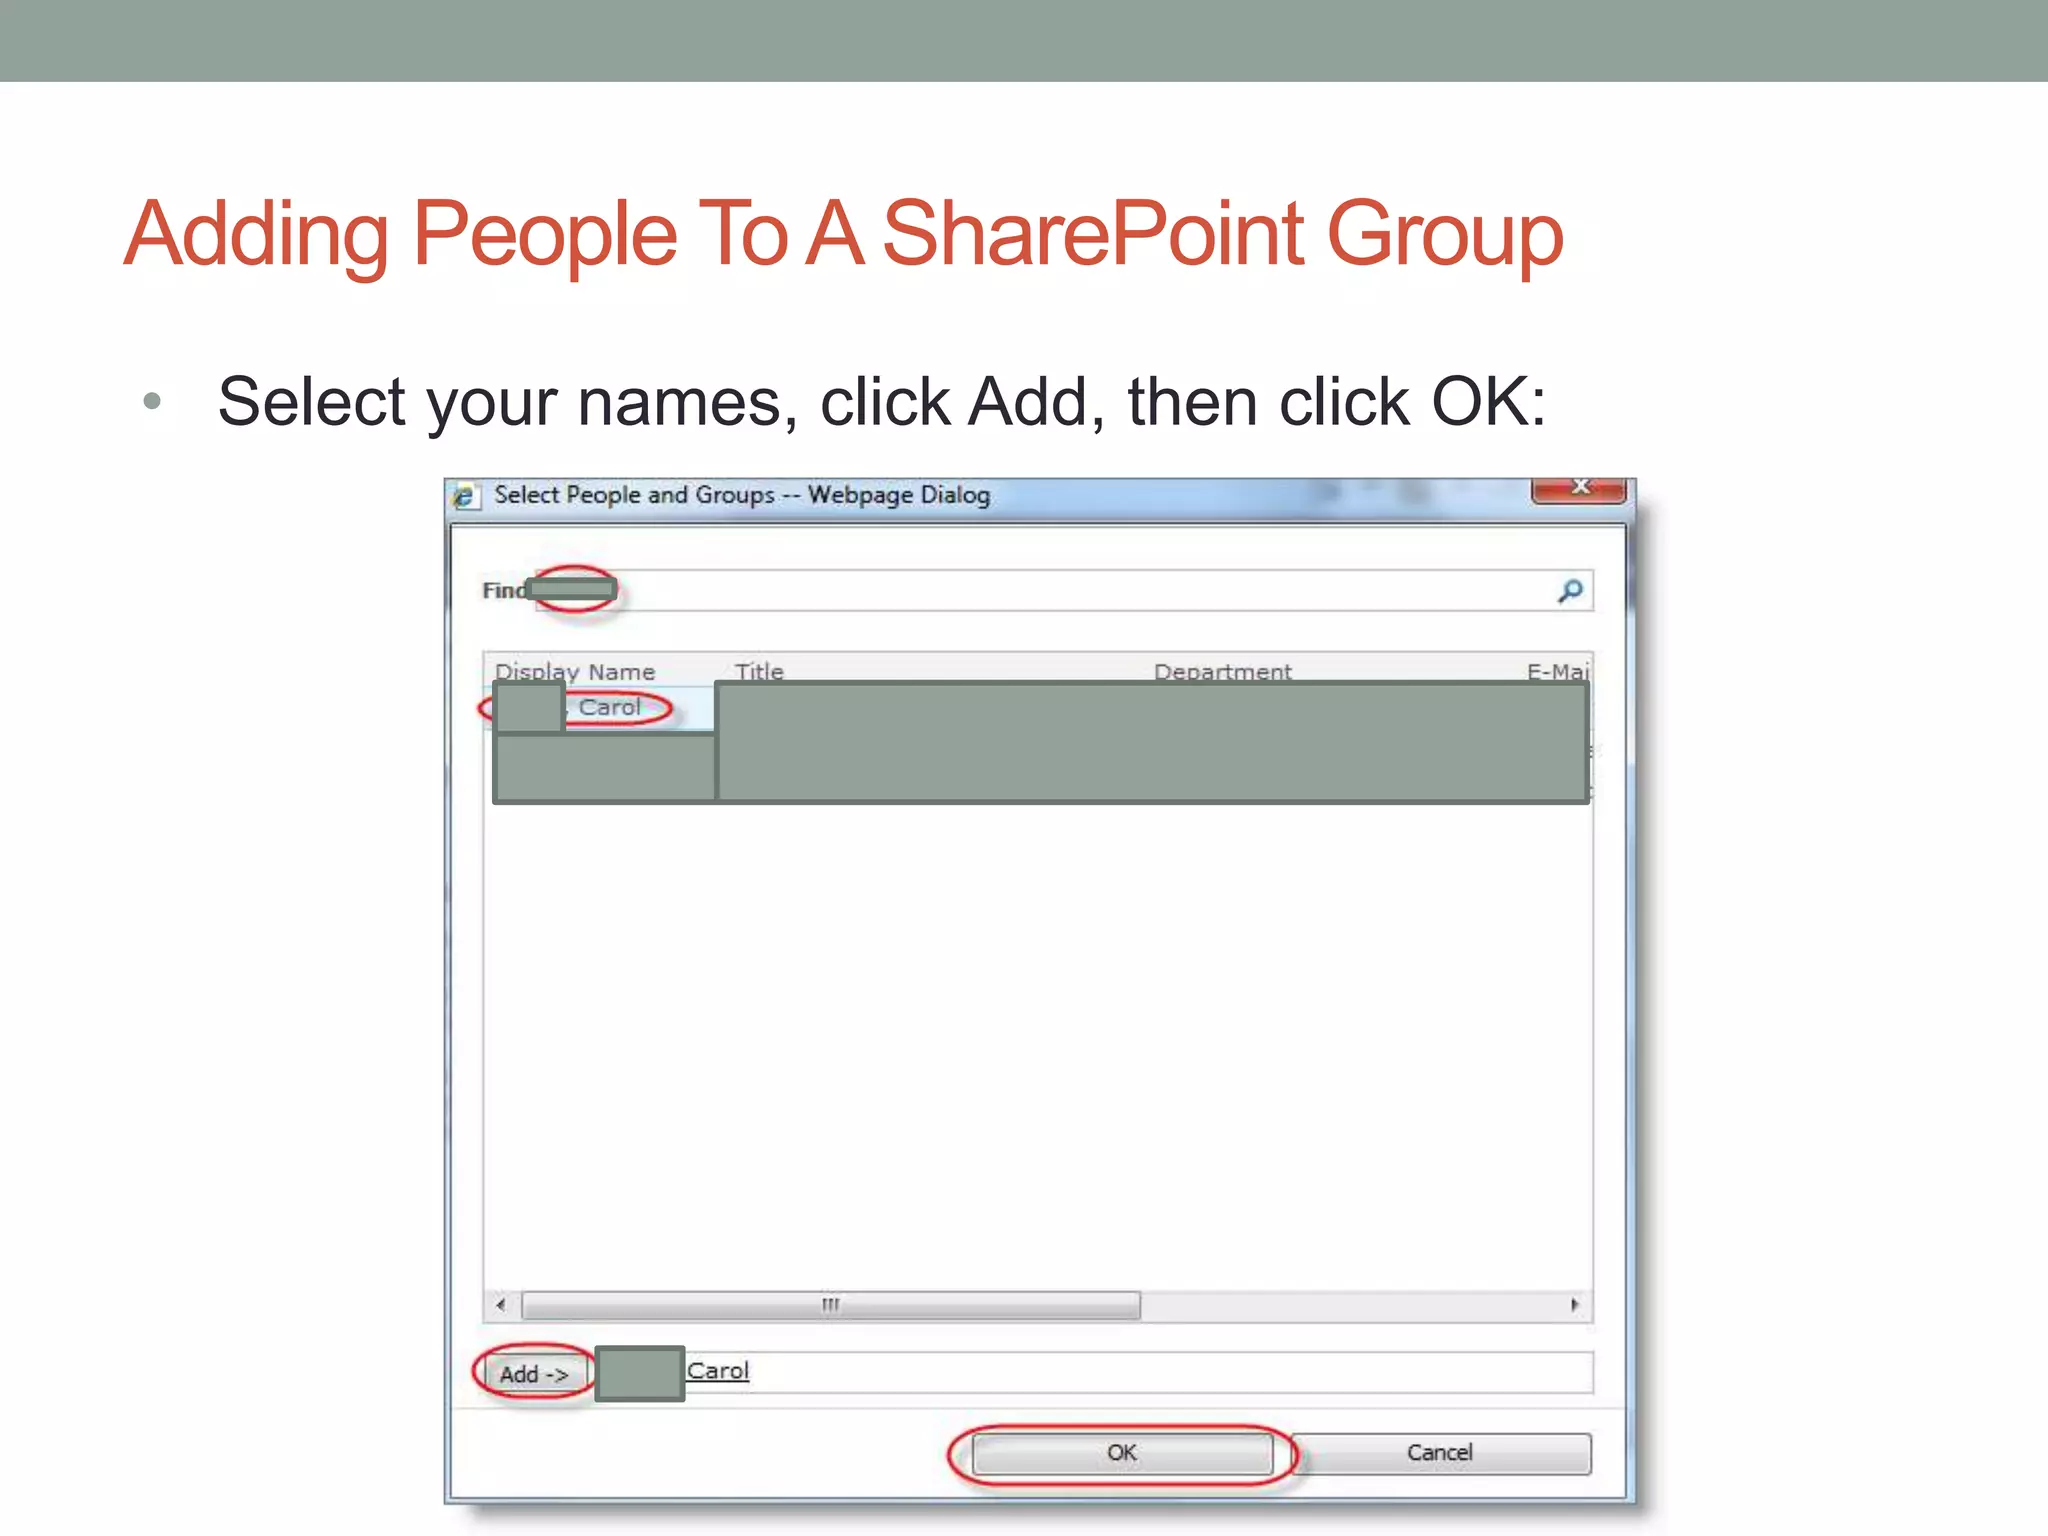Click the E-Mail column header
Viewport: 2048px width, 1536px height.
(1558, 671)
